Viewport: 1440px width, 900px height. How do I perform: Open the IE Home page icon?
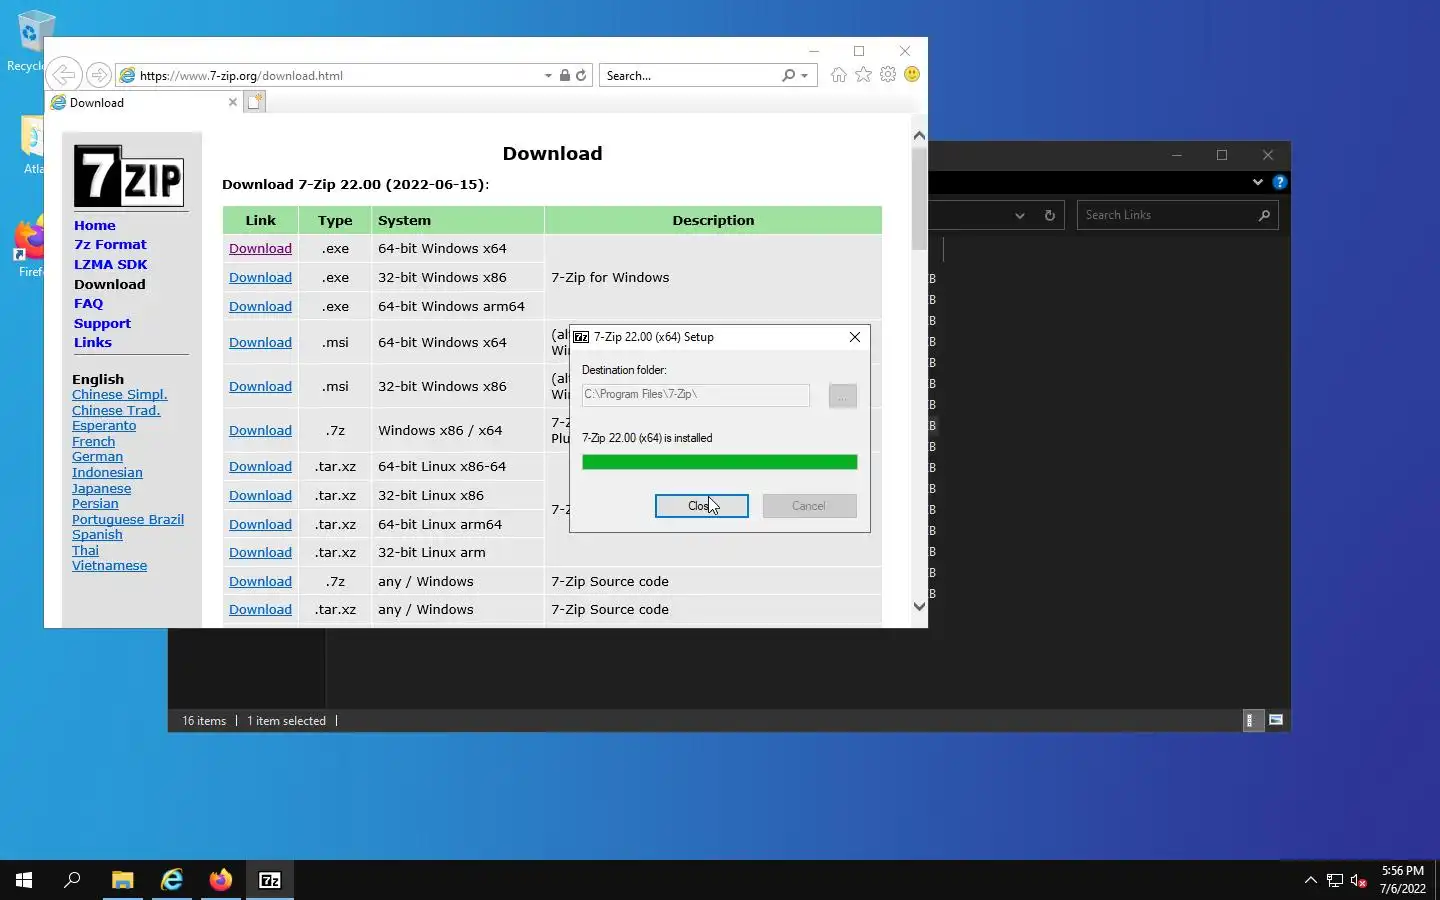point(838,75)
